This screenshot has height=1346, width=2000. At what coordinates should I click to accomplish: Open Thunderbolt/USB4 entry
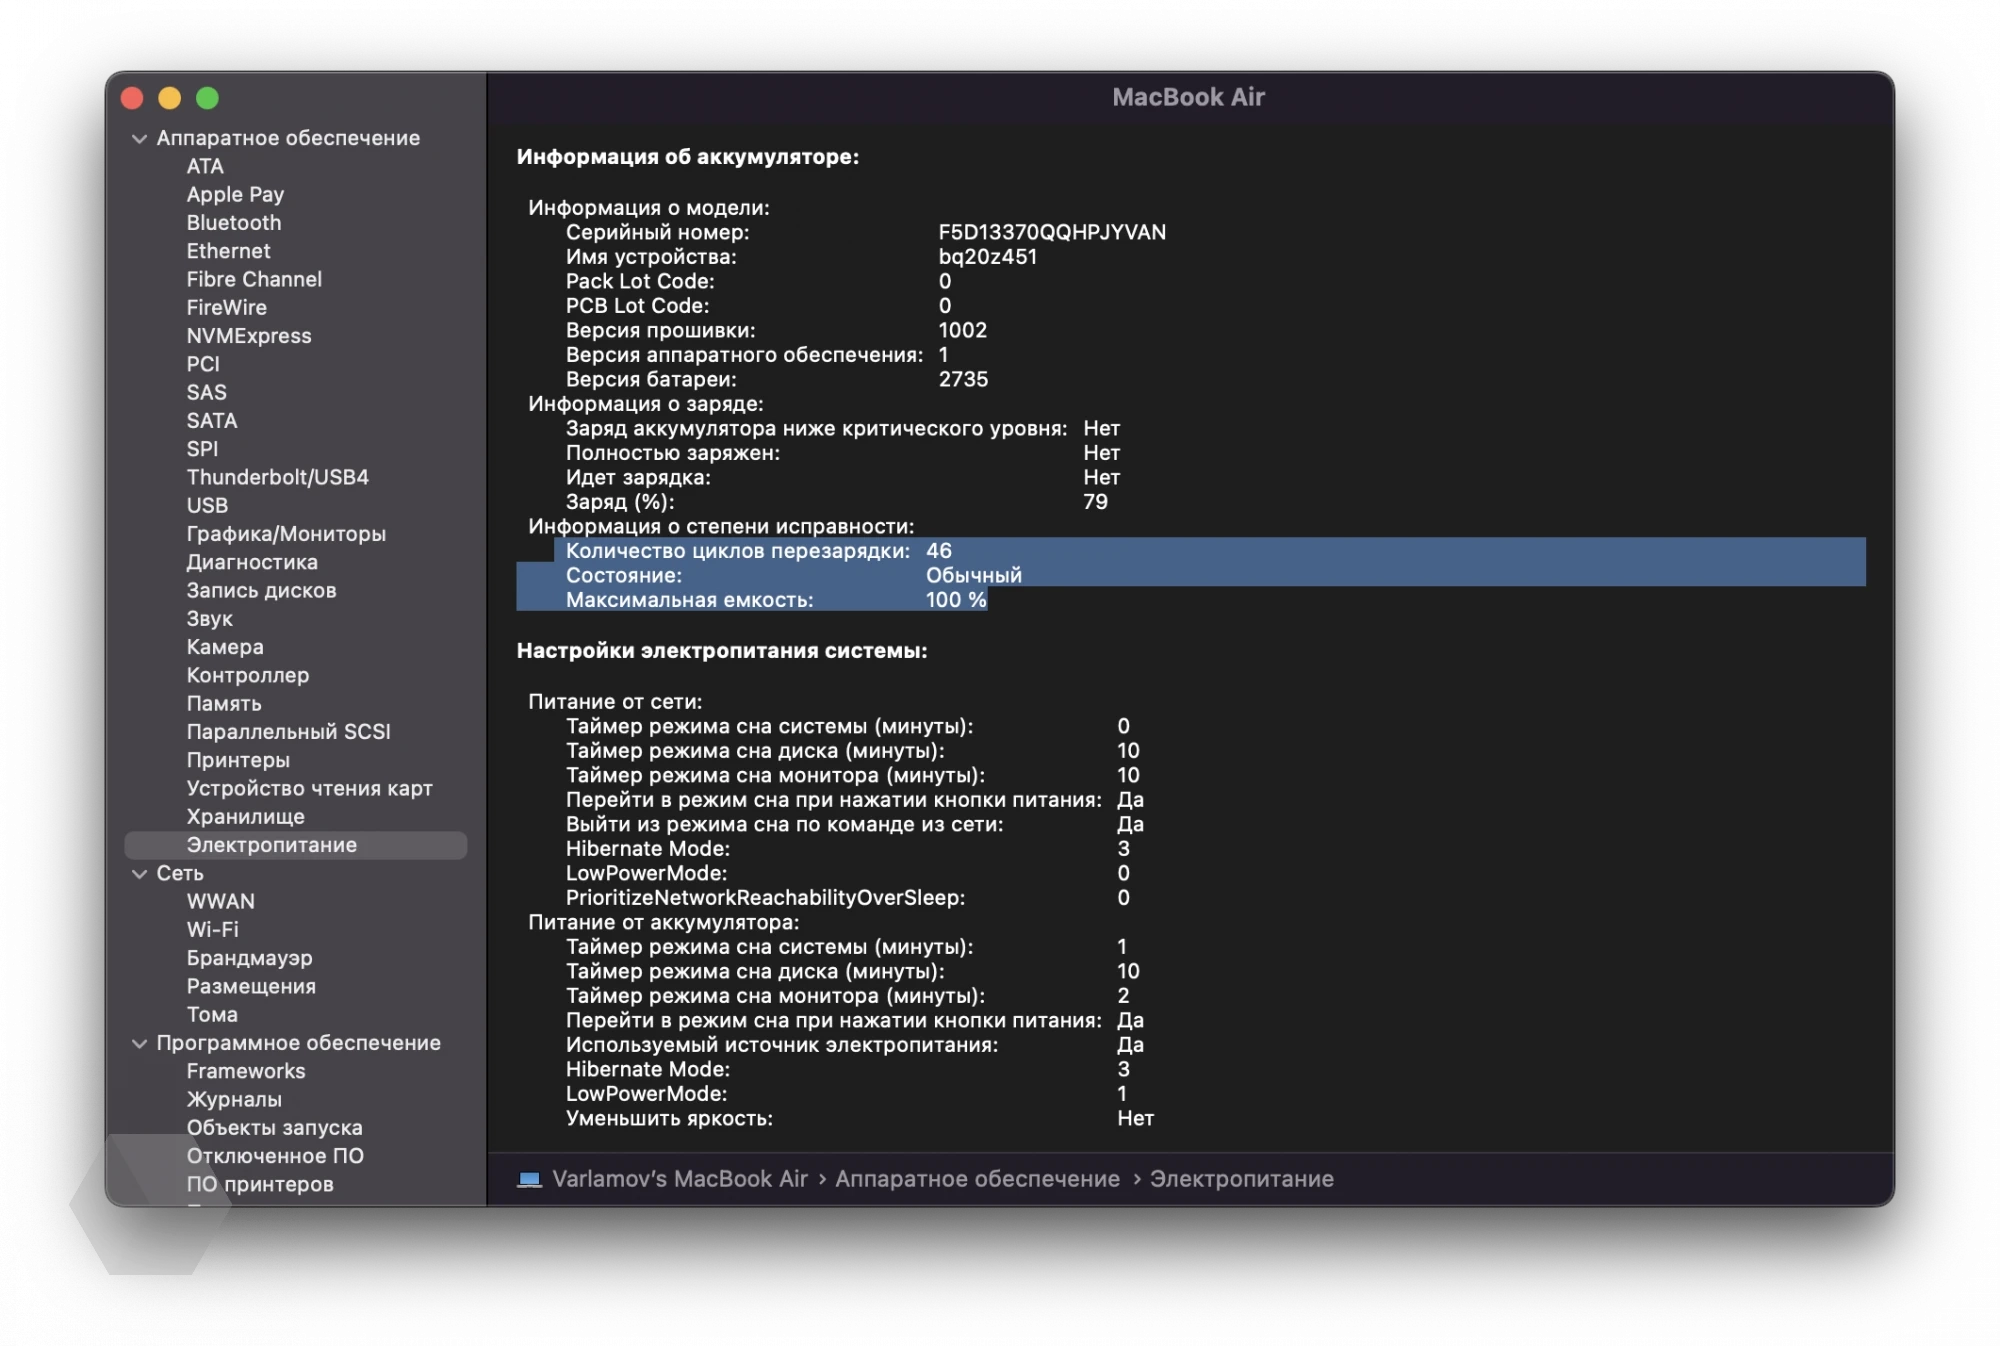[x=278, y=477]
